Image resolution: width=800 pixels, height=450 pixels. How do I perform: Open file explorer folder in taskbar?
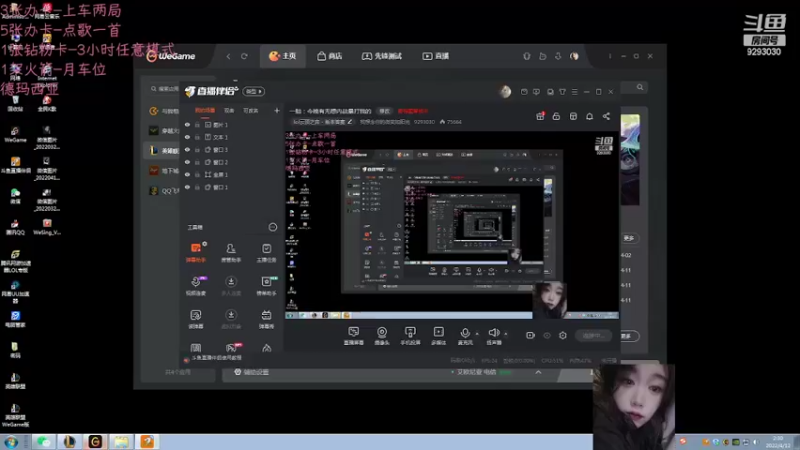[121, 442]
